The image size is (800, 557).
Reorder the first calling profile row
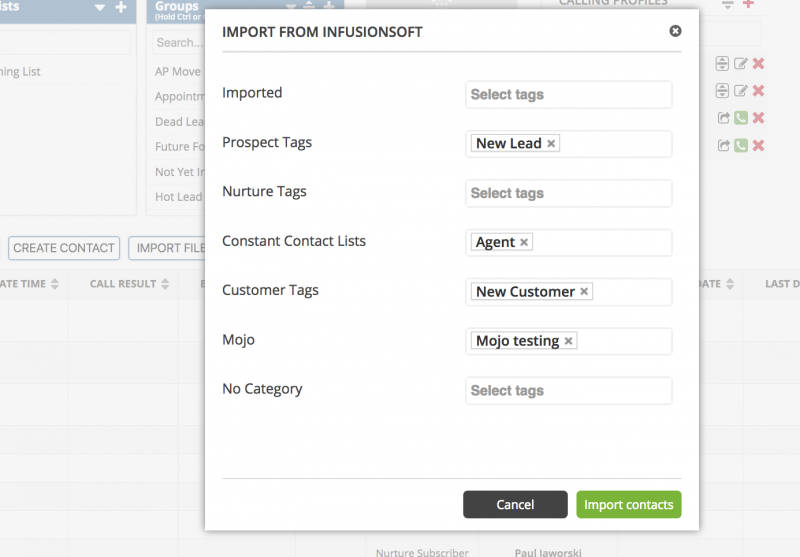click(722, 63)
